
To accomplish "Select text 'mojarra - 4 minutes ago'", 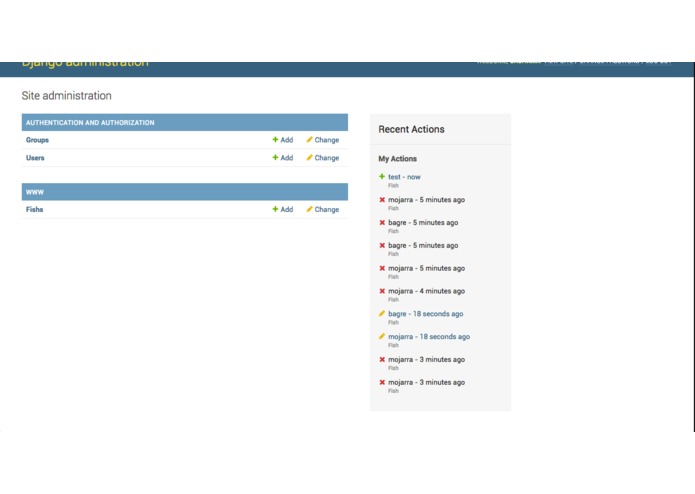I will [426, 291].
